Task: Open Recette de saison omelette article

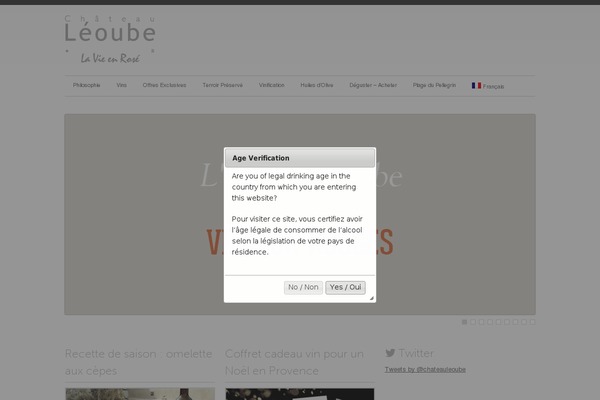Action: pos(139,362)
